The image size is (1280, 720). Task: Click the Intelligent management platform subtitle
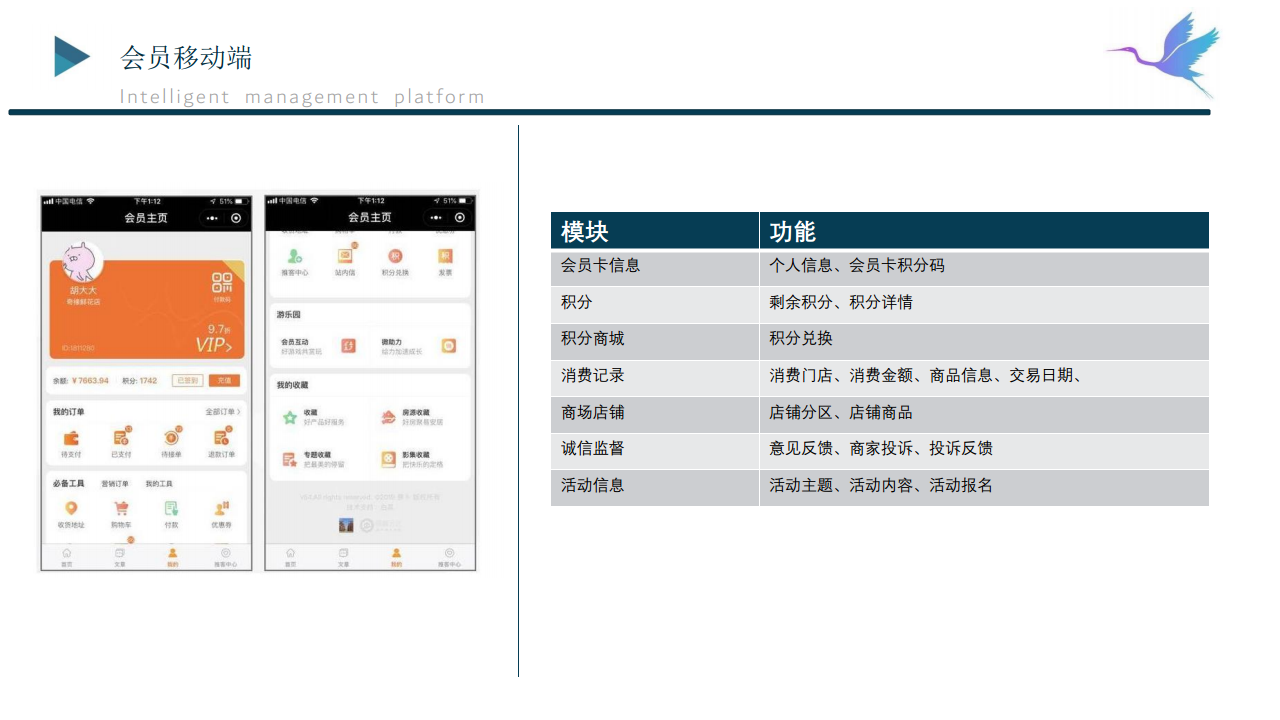tap(302, 97)
